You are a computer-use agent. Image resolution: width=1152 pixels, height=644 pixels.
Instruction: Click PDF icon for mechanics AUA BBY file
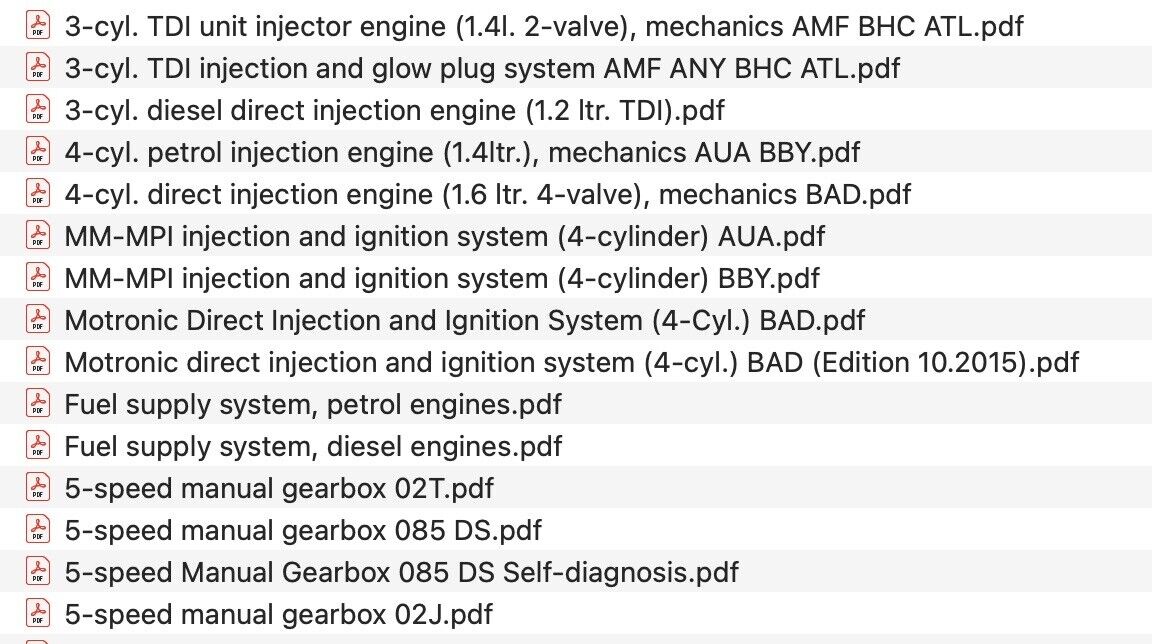pyautogui.click(x=37, y=152)
